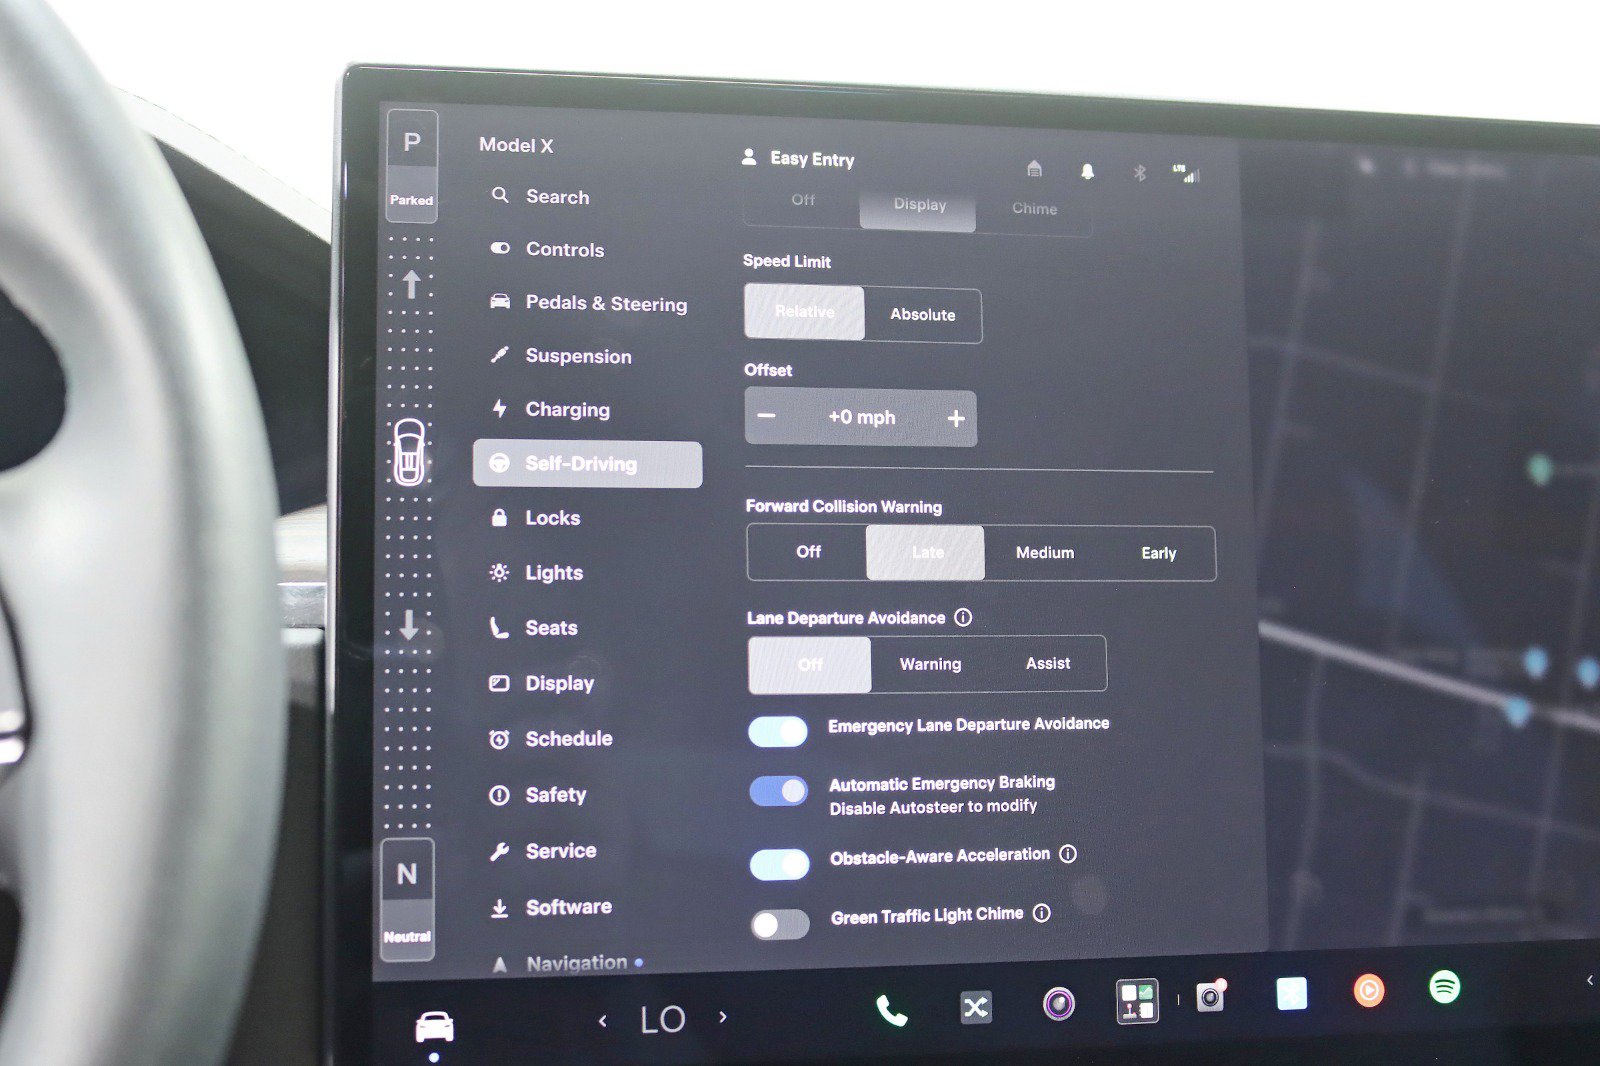Select the Display option at top

click(918, 206)
